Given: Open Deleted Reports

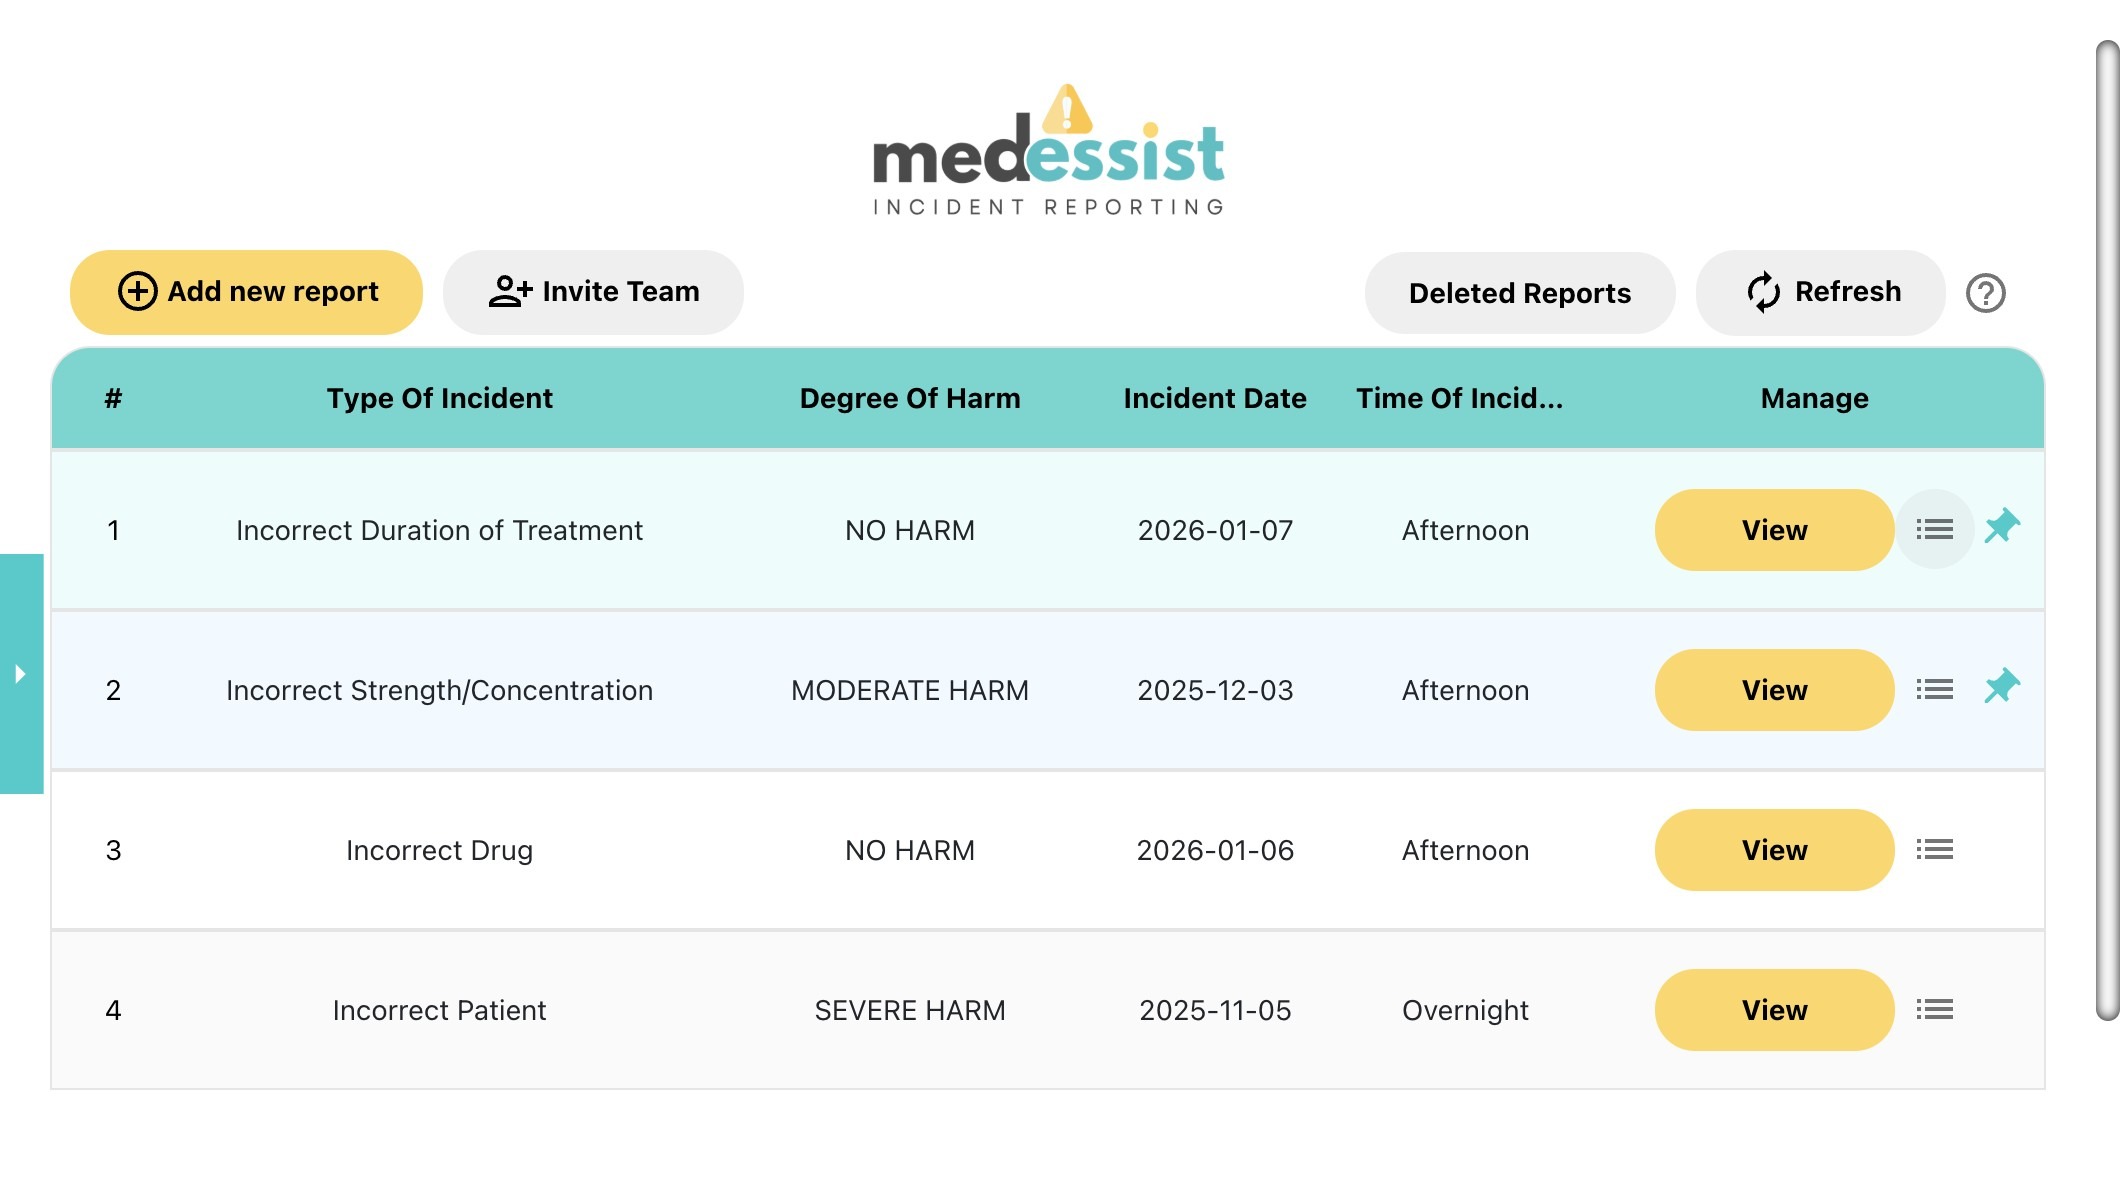Looking at the screenshot, I should [1519, 293].
